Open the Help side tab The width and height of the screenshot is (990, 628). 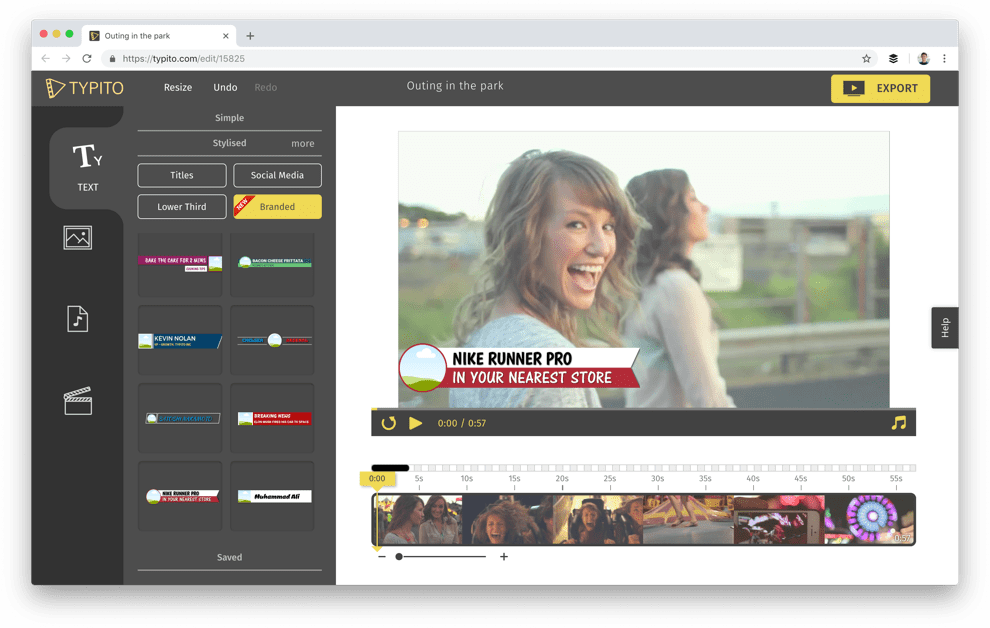tap(945, 328)
